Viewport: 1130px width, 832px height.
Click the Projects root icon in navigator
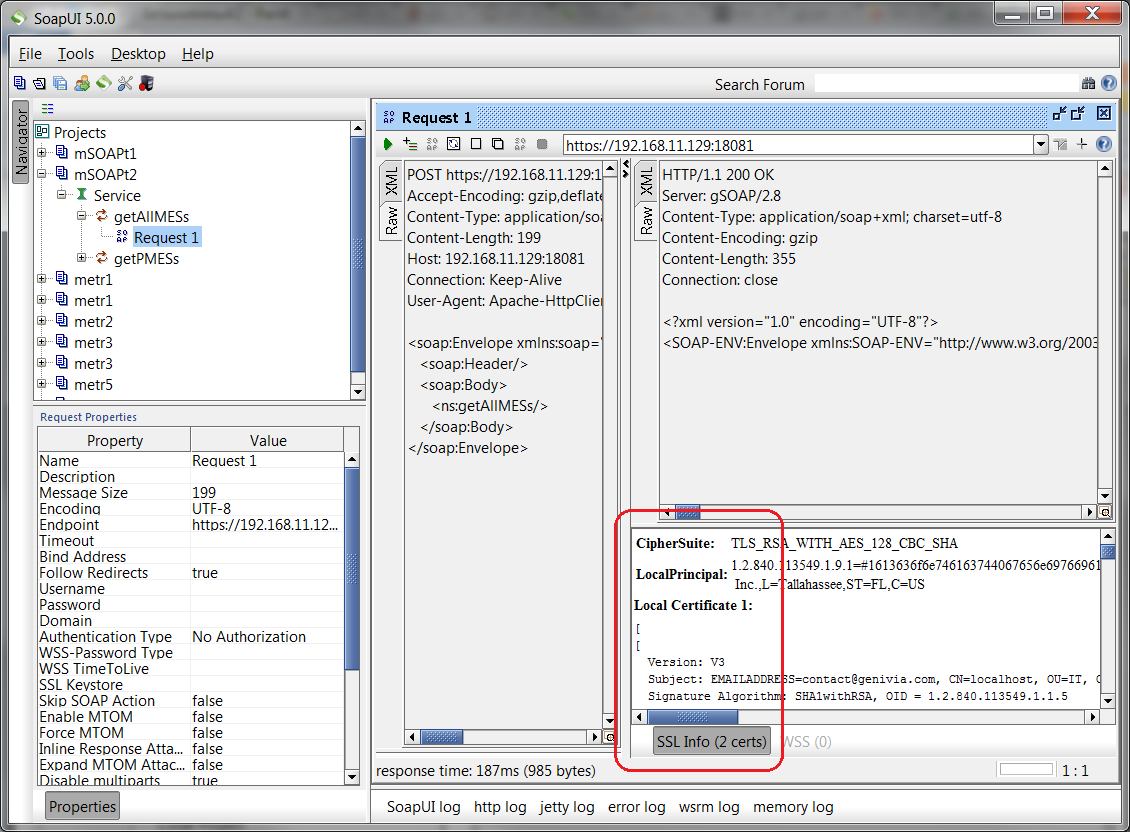point(43,132)
